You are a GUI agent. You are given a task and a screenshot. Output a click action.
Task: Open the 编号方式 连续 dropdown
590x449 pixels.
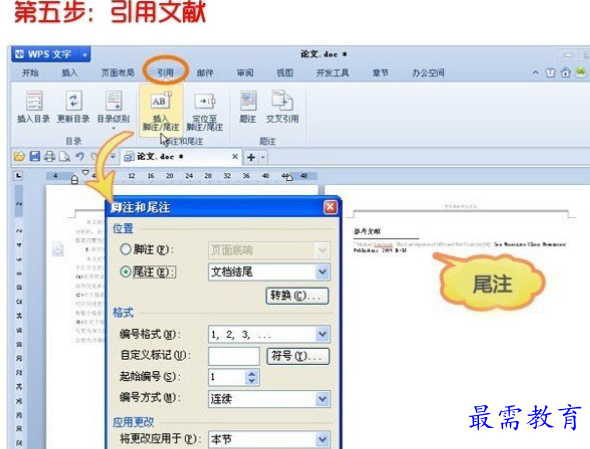(x=322, y=399)
